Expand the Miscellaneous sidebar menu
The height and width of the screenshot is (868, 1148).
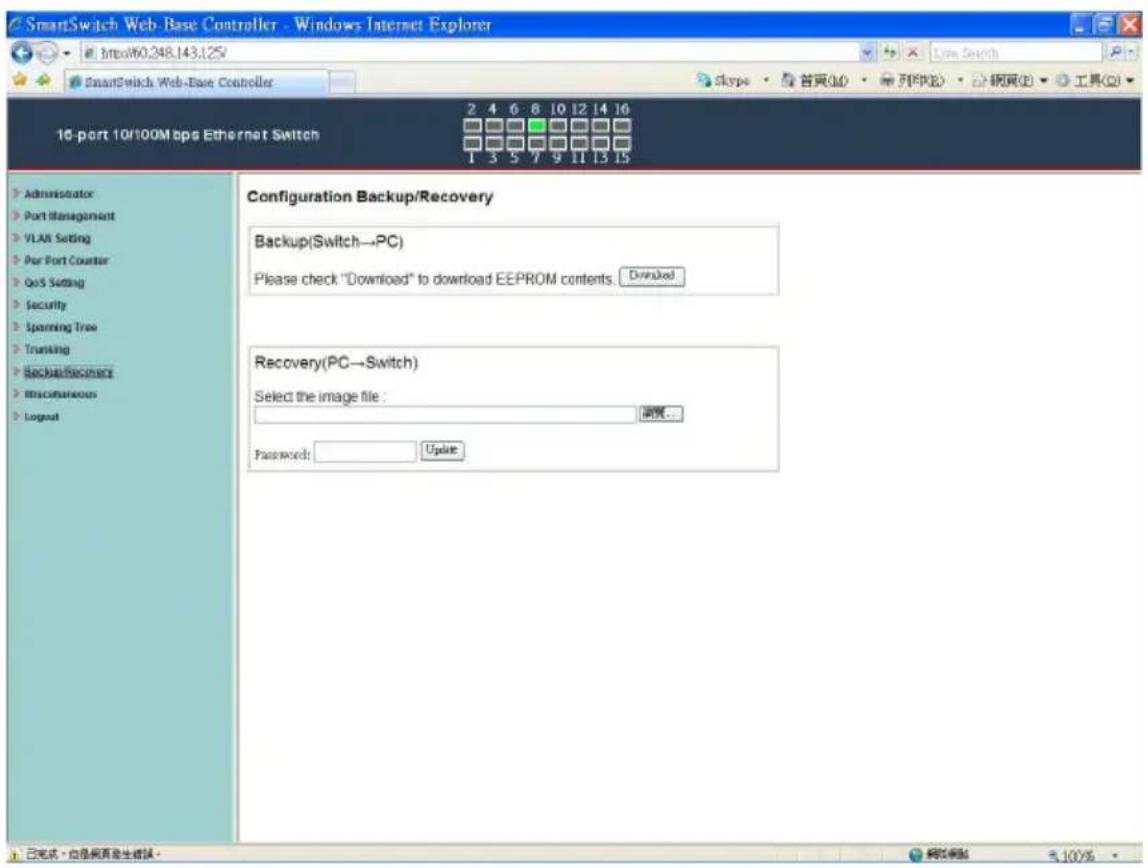pos(60,394)
